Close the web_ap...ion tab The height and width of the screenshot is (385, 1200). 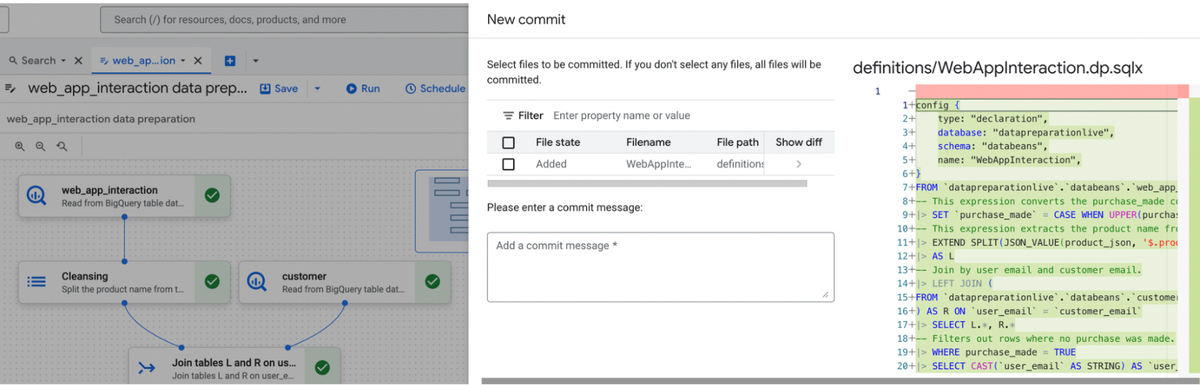click(x=198, y=61)
